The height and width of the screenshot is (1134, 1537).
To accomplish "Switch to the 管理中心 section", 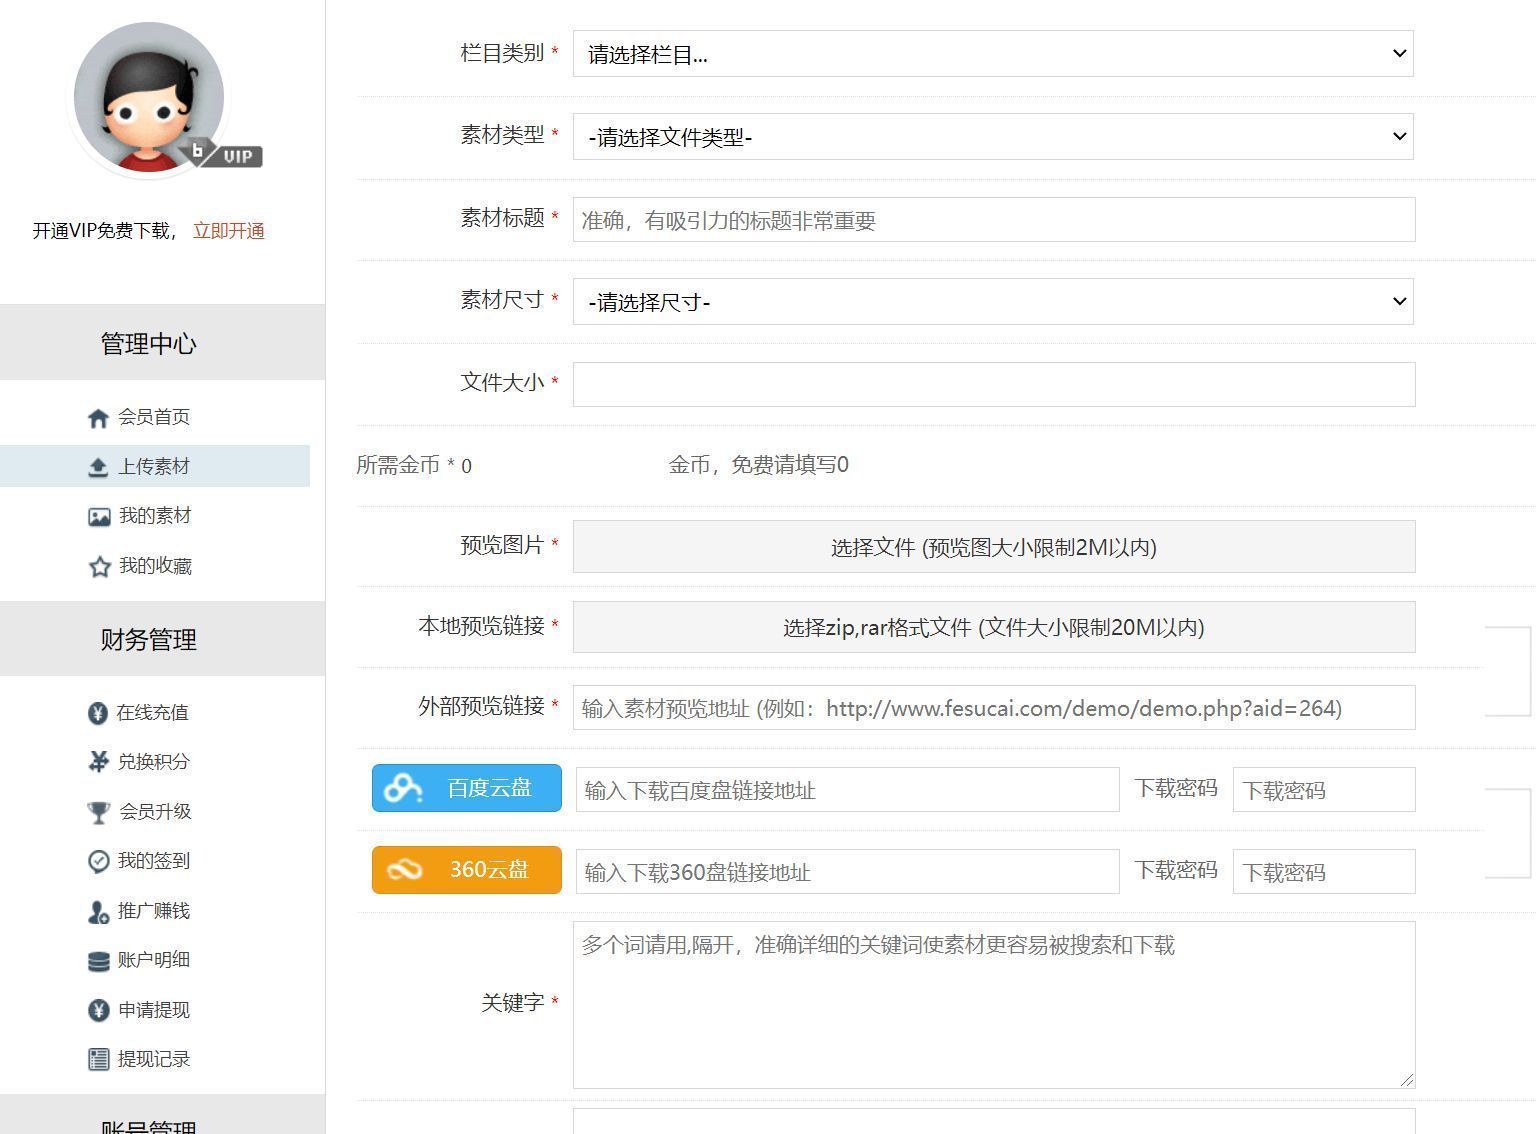I will (x=150, y=343).
